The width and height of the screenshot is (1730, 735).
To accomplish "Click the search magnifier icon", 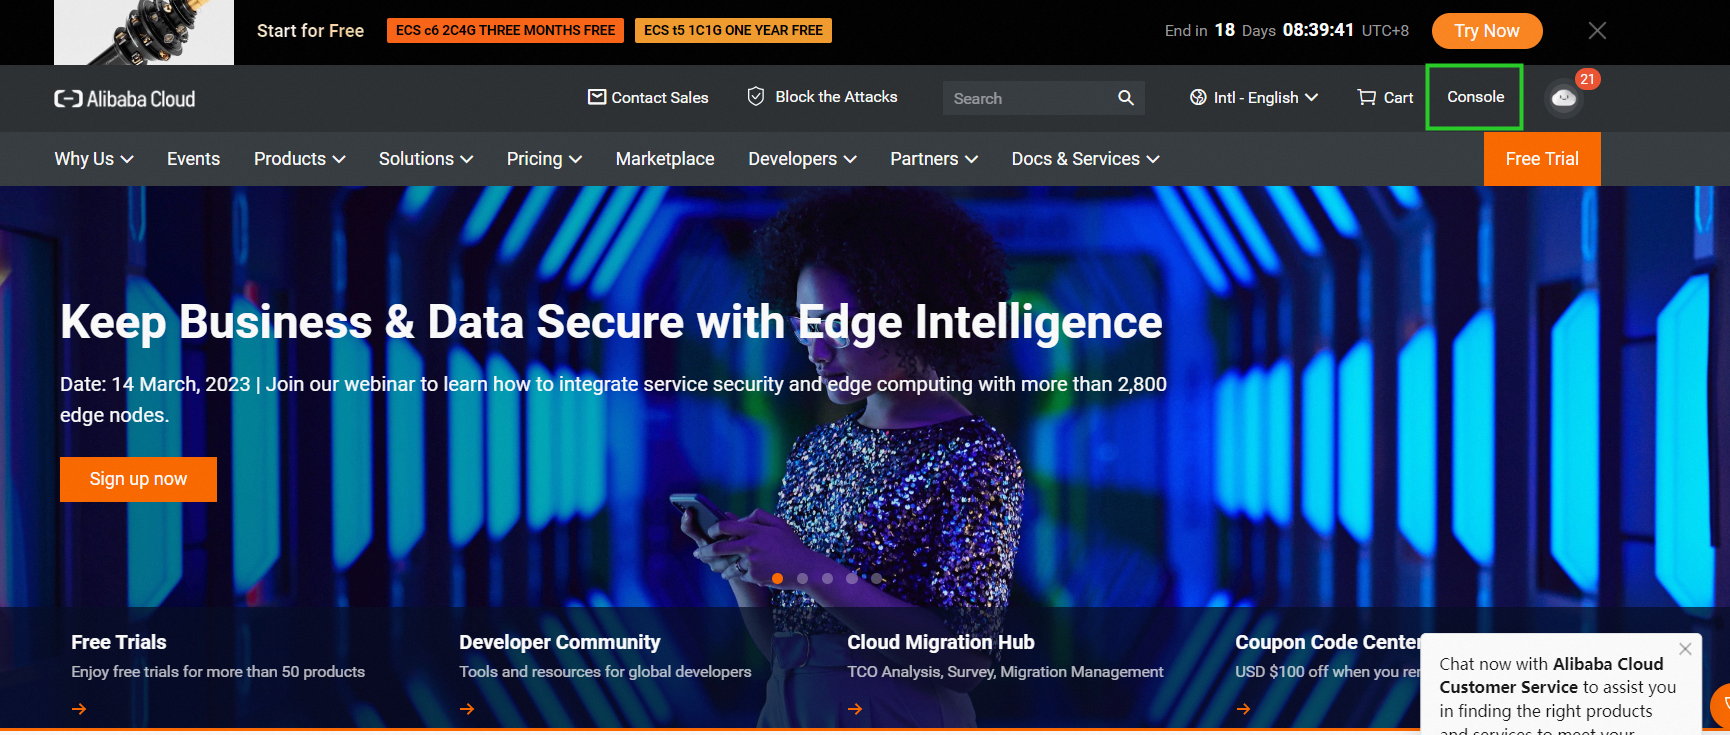I will click(x=1126, y=98).
